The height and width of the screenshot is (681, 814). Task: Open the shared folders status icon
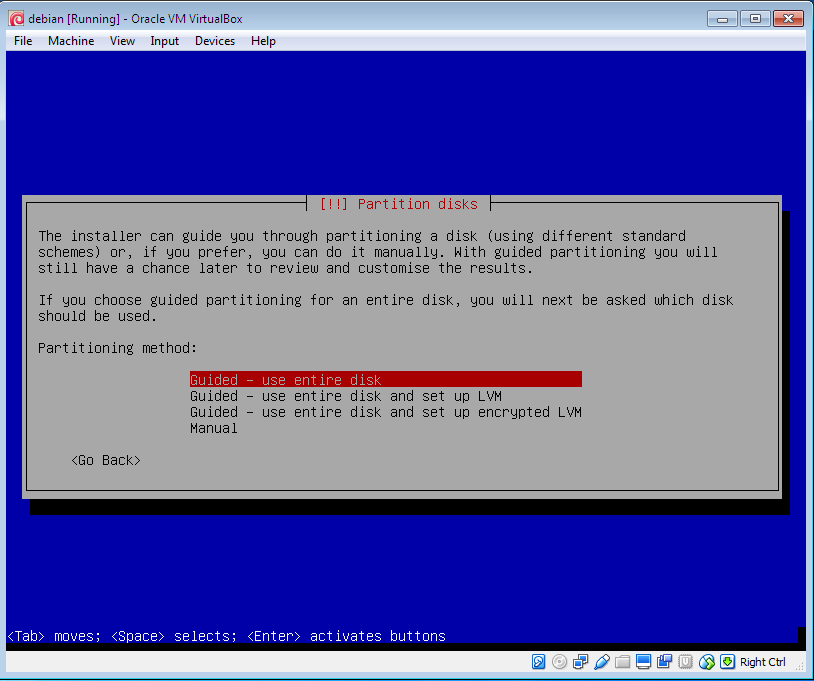point(622,662)
